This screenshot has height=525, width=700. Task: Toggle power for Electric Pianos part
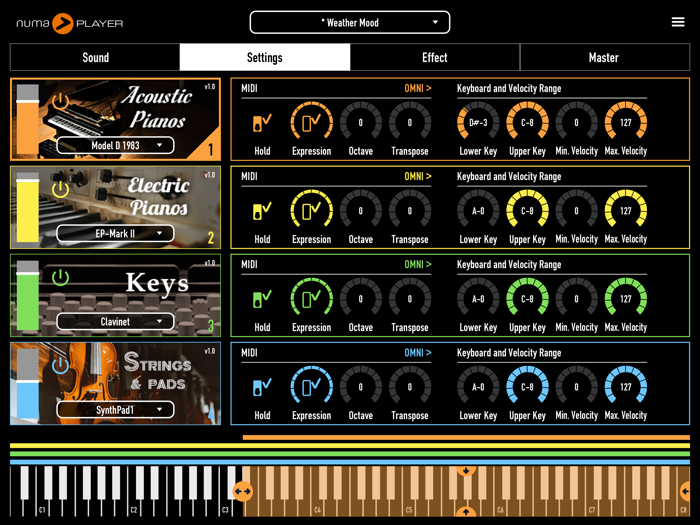point(60,189)
